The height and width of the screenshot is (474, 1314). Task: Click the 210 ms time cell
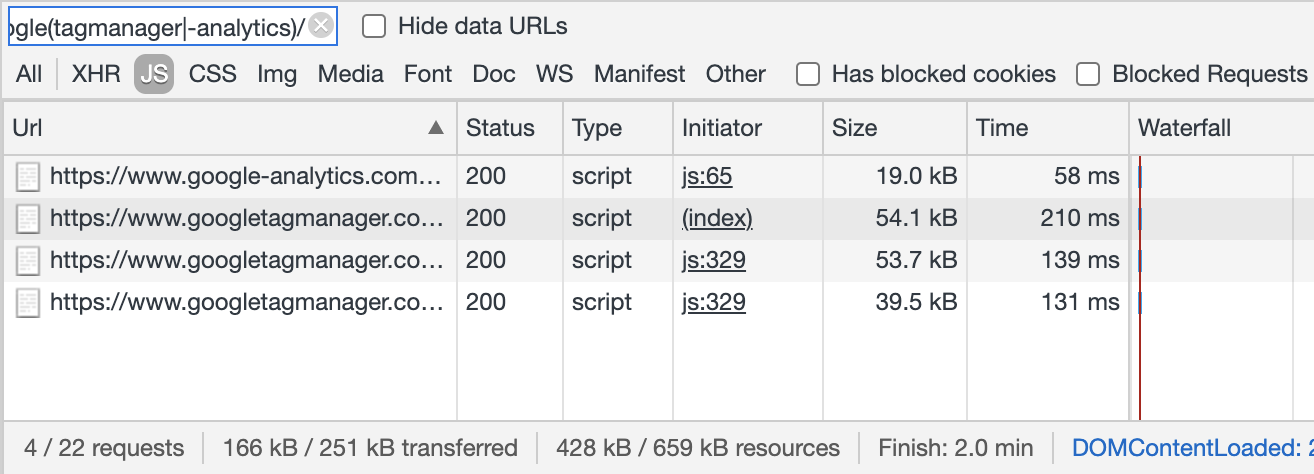point(1048,219)
